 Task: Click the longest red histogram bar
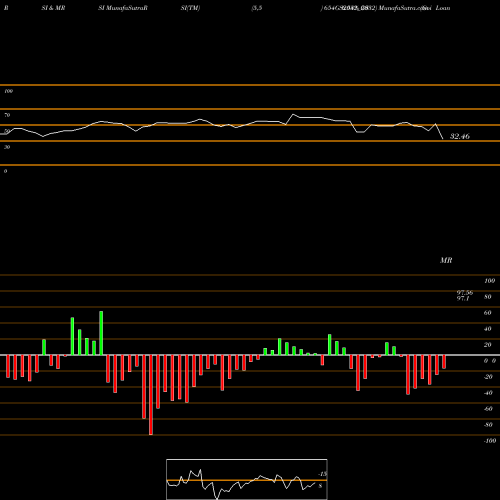[151, 395]
